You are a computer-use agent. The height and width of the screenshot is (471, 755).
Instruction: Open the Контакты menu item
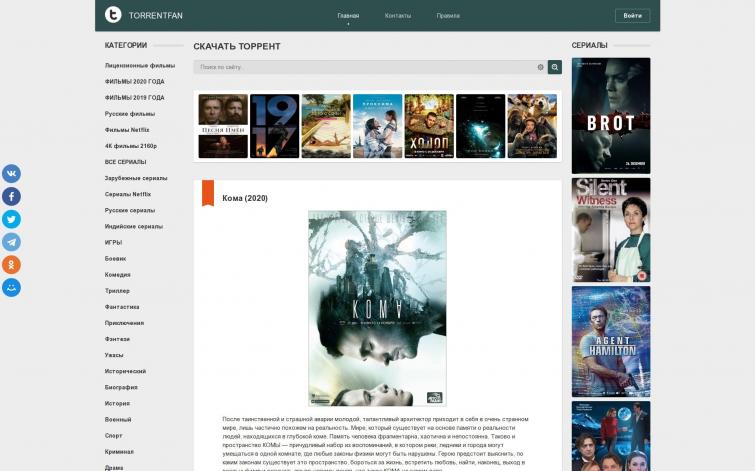point(398,15)
